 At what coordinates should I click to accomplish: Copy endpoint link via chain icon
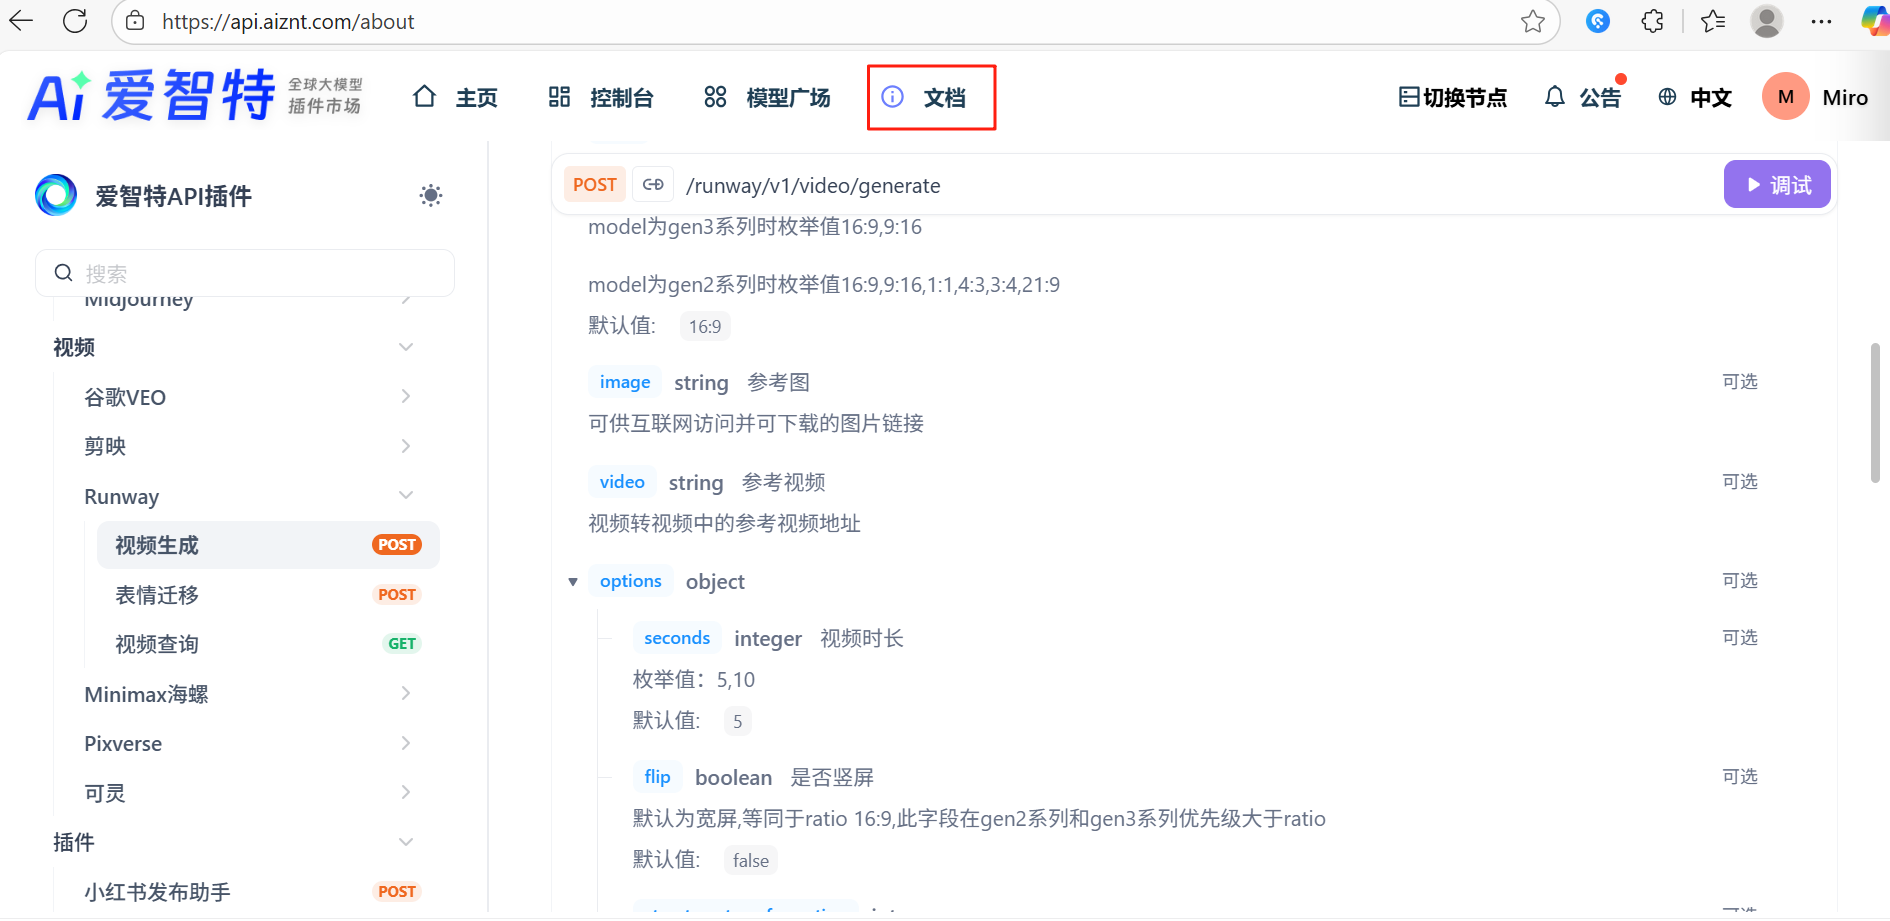pyautogui.click(x=653, y=185)
